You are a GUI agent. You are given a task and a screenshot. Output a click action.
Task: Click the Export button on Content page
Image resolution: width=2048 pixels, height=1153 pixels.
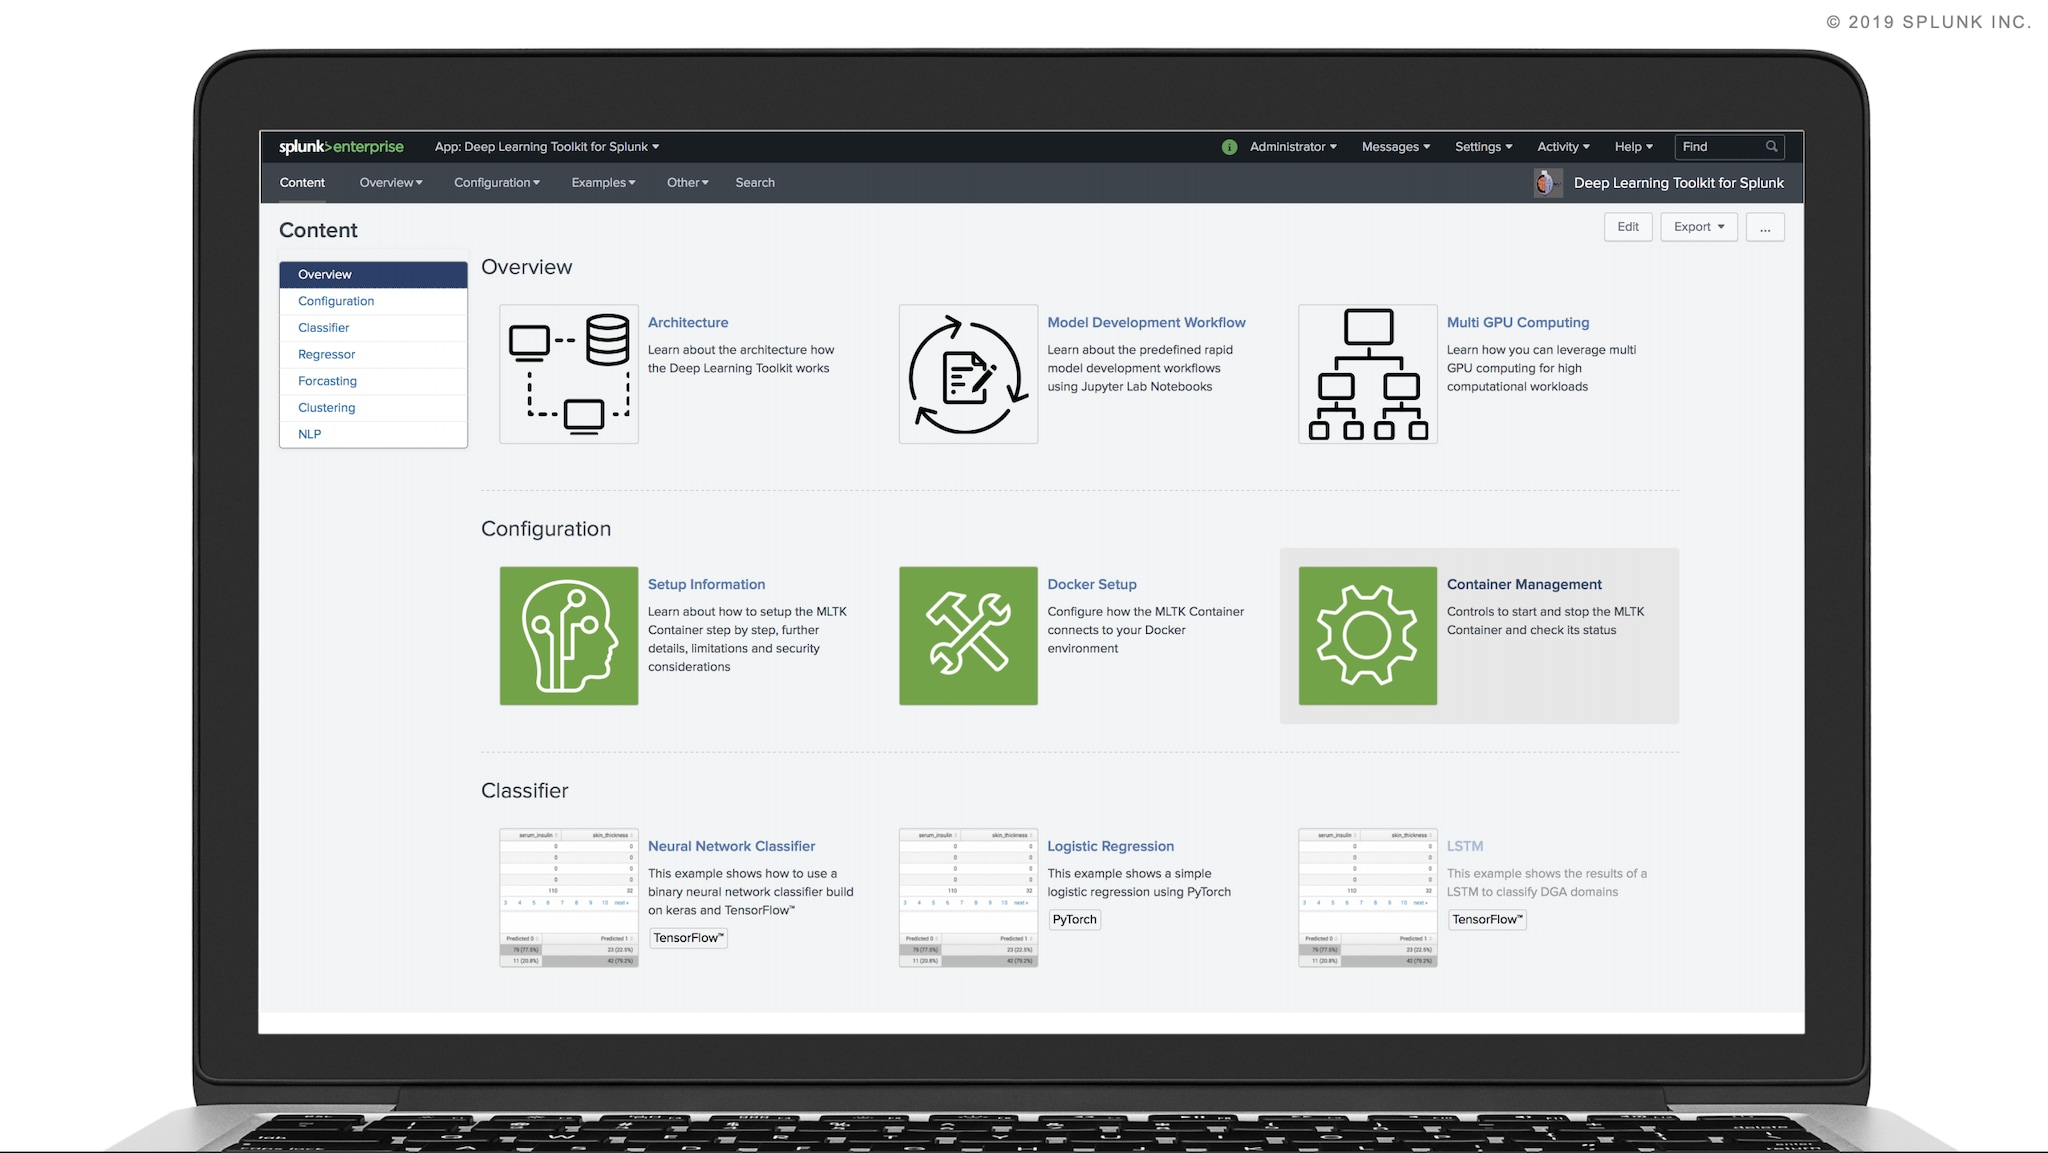pos(1699,226)
